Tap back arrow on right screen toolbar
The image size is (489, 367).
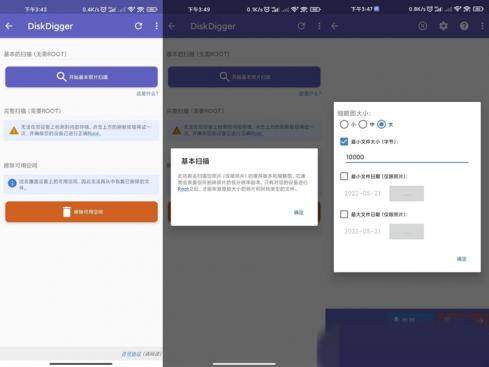pos(335,26)
